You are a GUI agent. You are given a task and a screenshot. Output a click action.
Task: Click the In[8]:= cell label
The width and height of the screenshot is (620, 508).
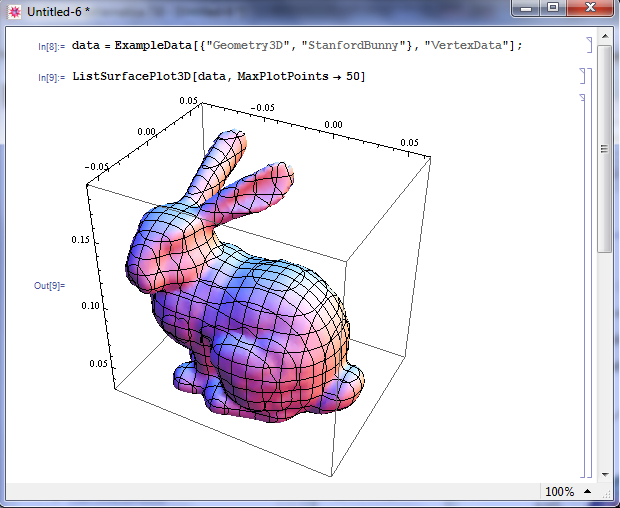[51, 47]
